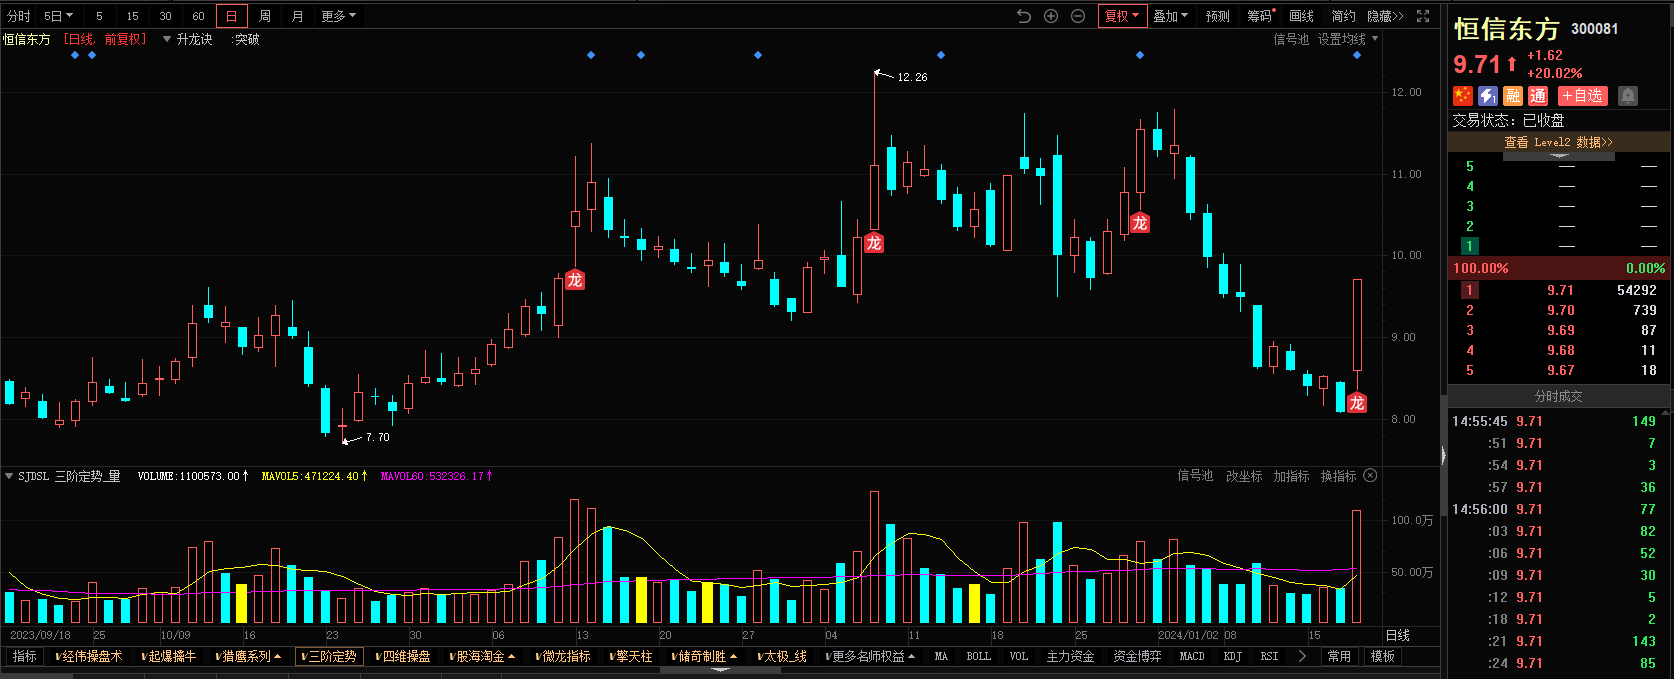Image resolution: width=1674 pixels, height=679 pixels.
Task: Click the red 通 connect icon
Action: point(1538,96)
